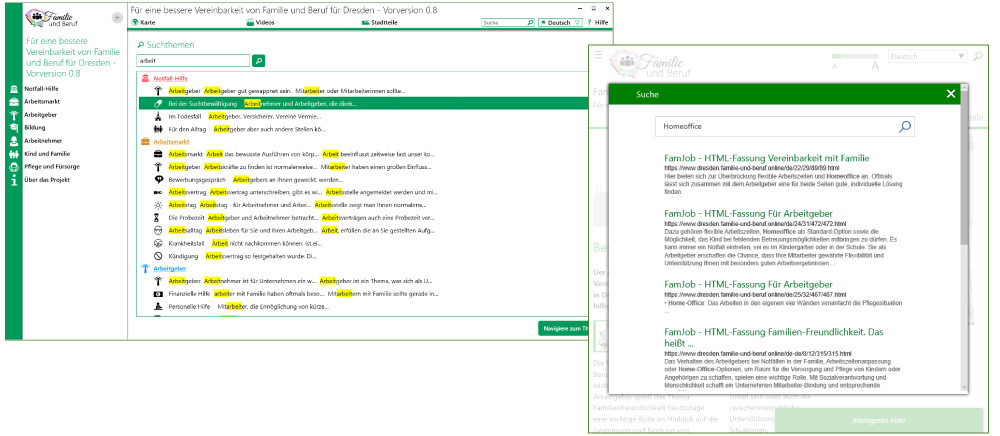Screen dimensions: 1000x436
Task: Click the Hilfe help button
Action: (x=597, y=21)
